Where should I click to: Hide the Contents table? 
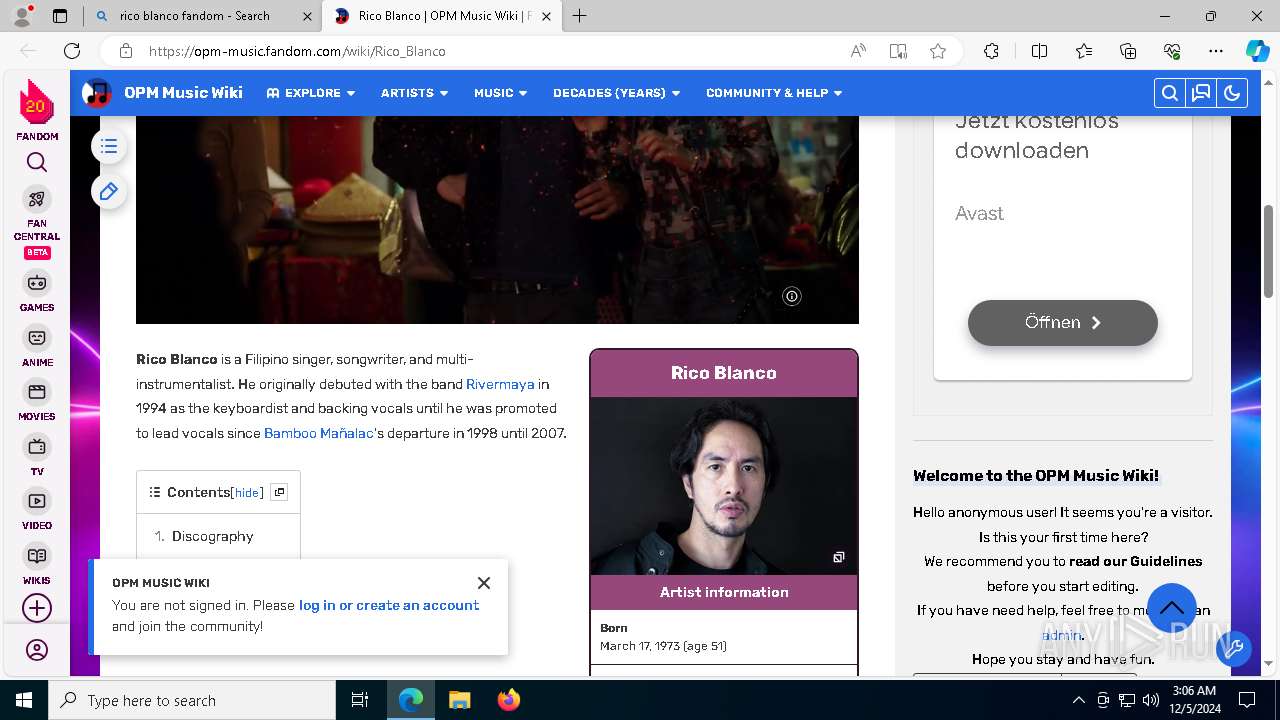pyautogui.click(x=247, y=493)
